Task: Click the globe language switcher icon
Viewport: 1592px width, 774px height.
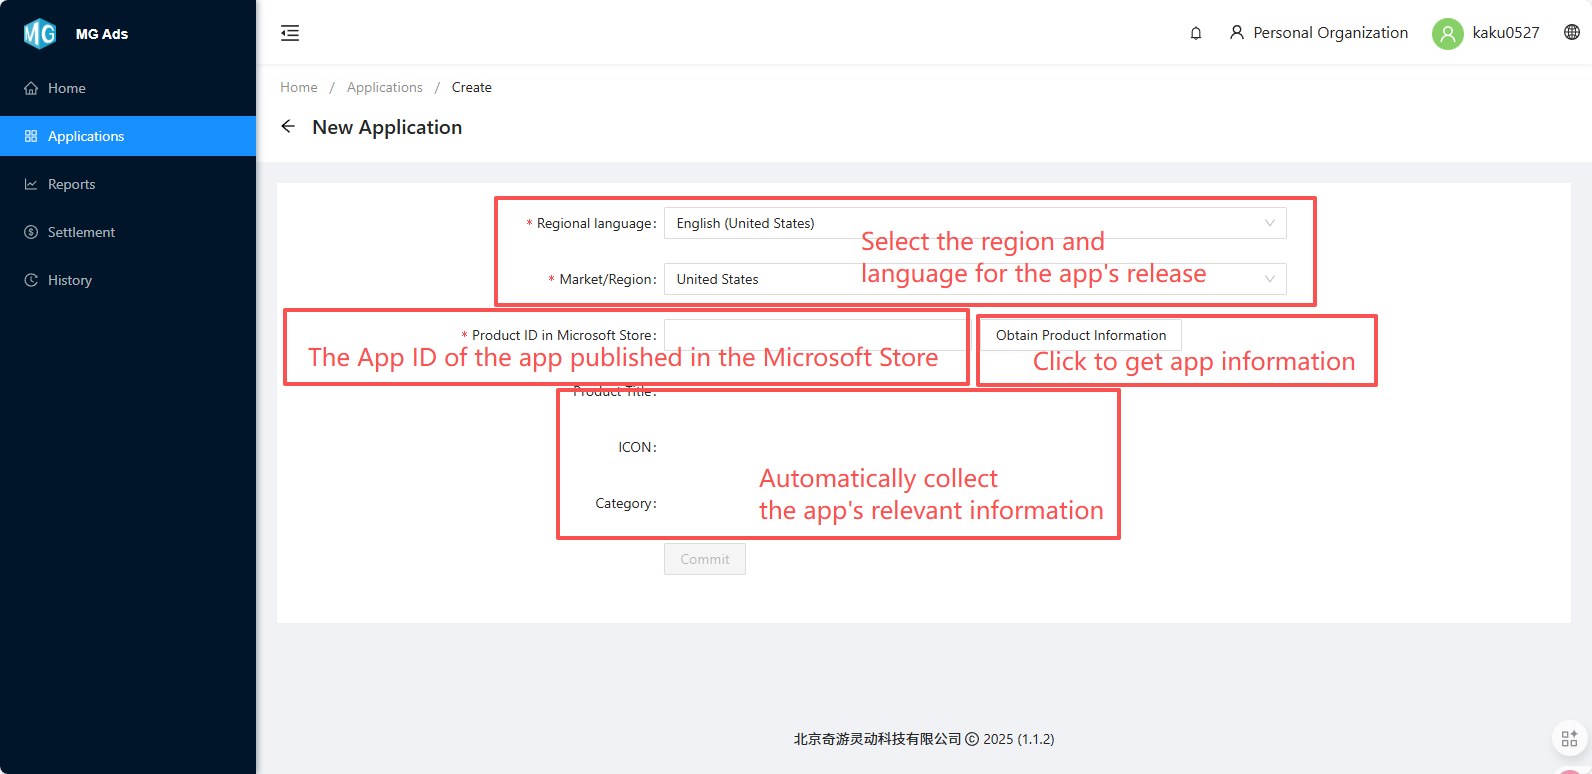Action: click(1572, 33)
